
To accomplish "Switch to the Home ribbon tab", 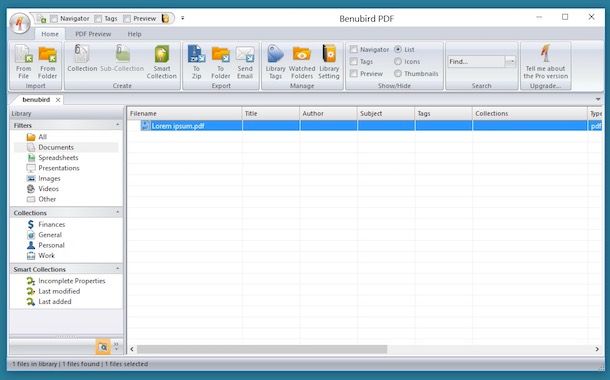I will [x=50, y=34].
